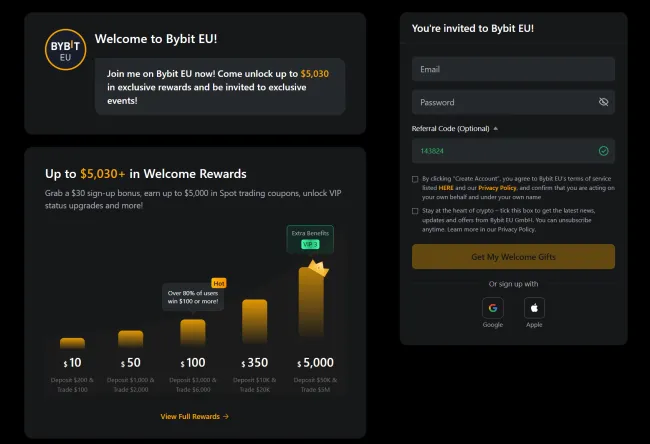Viewport: 650px width, 444px height.
Task: Click the $ 350 reward amount label
Action: pos(255,363)
